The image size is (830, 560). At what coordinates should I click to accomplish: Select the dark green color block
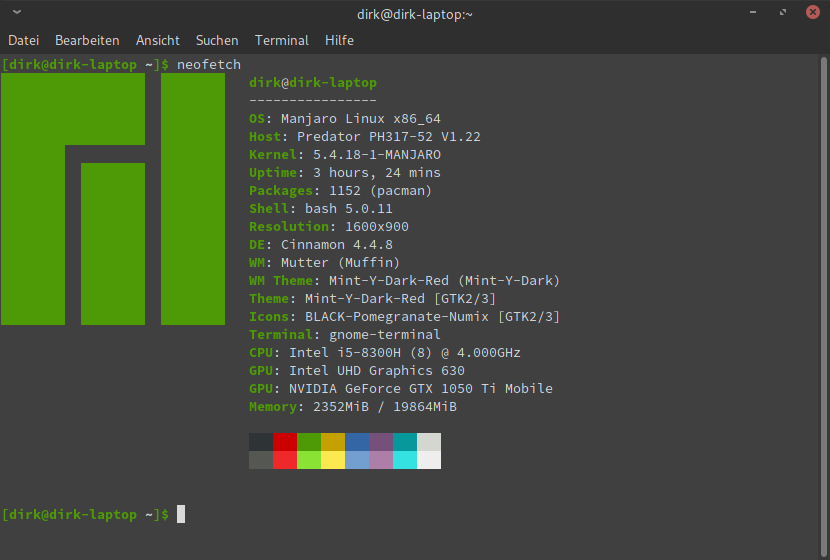point(309,442)
